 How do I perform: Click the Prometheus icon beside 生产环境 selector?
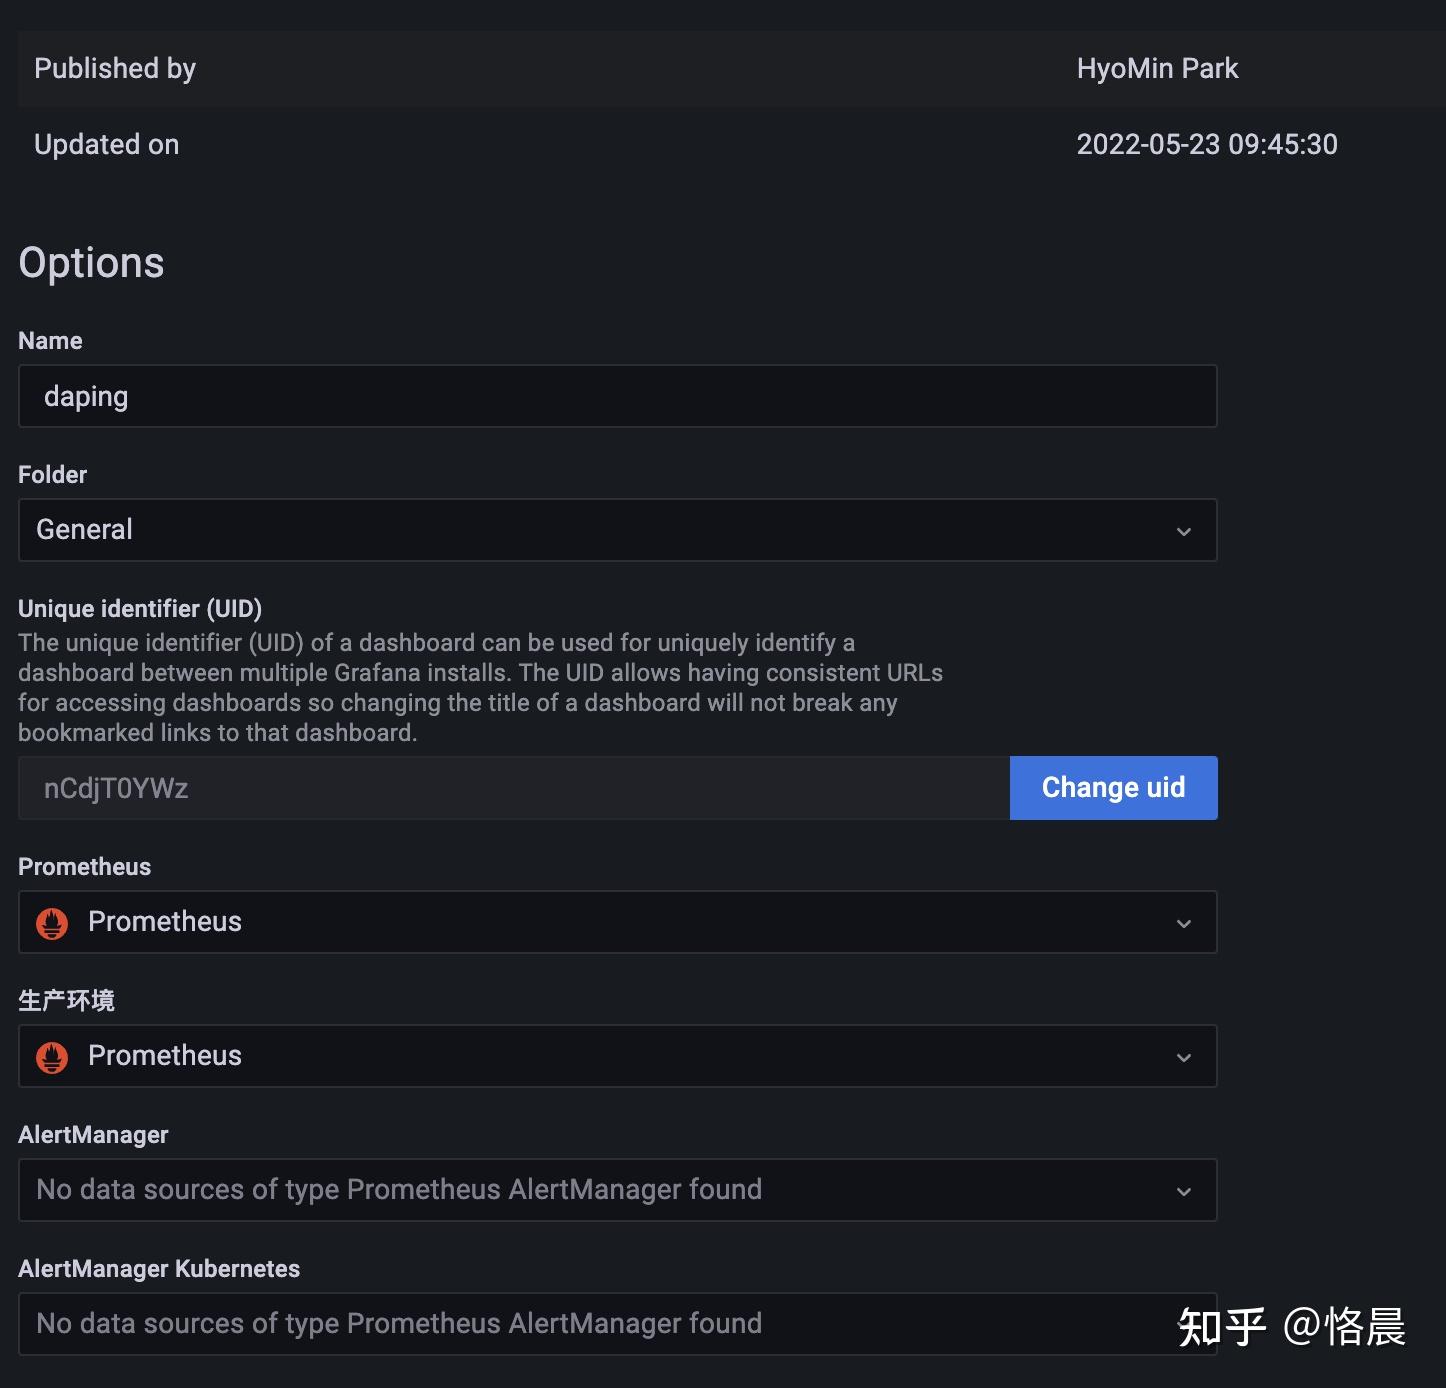tap(52, 1056)
